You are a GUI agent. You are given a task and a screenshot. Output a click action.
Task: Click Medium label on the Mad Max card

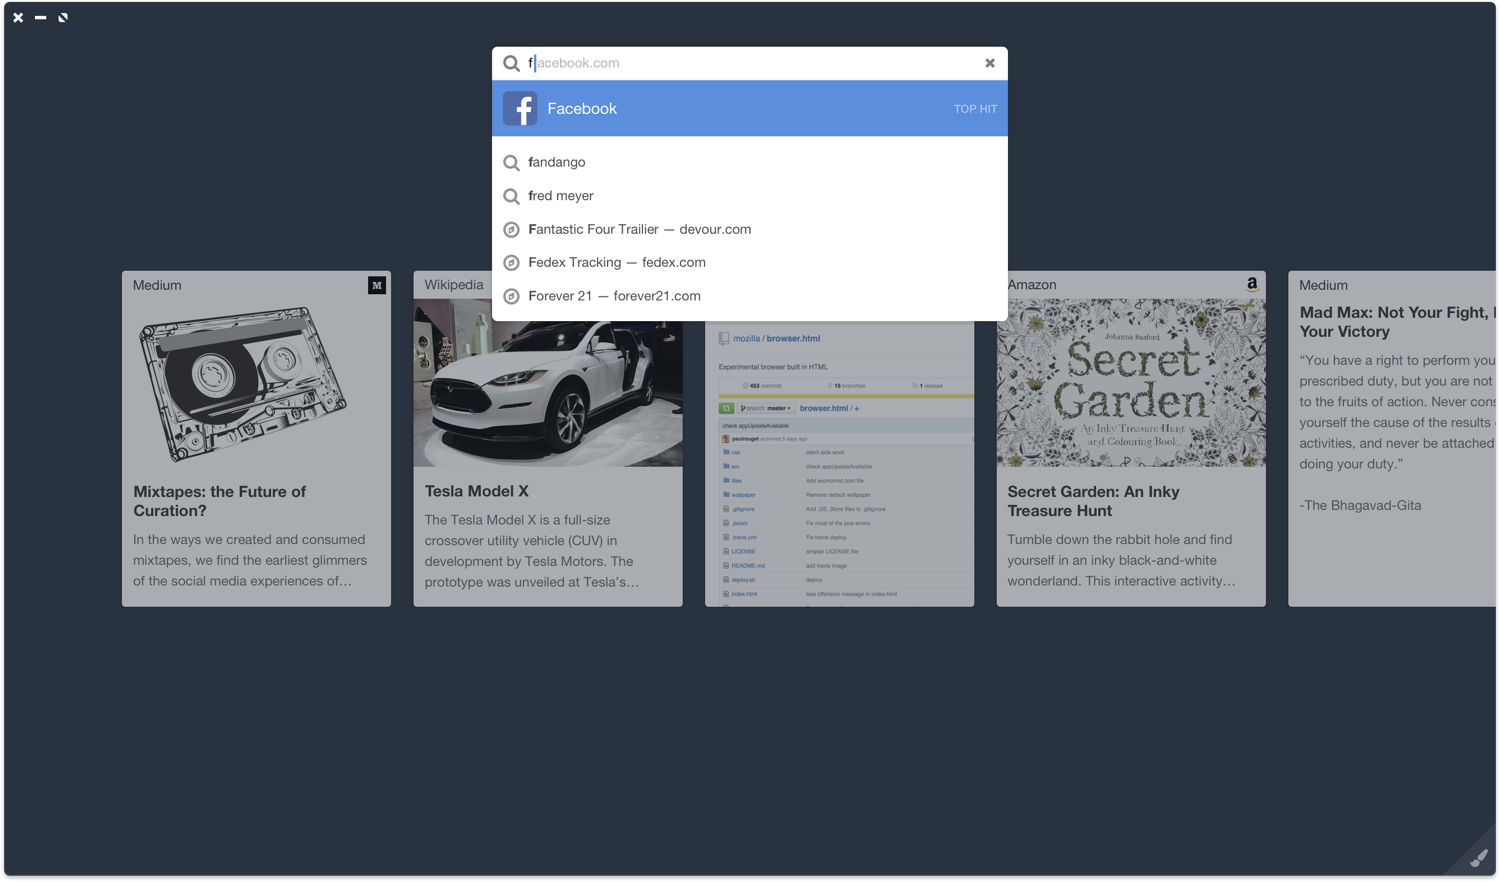[1323, 285]
